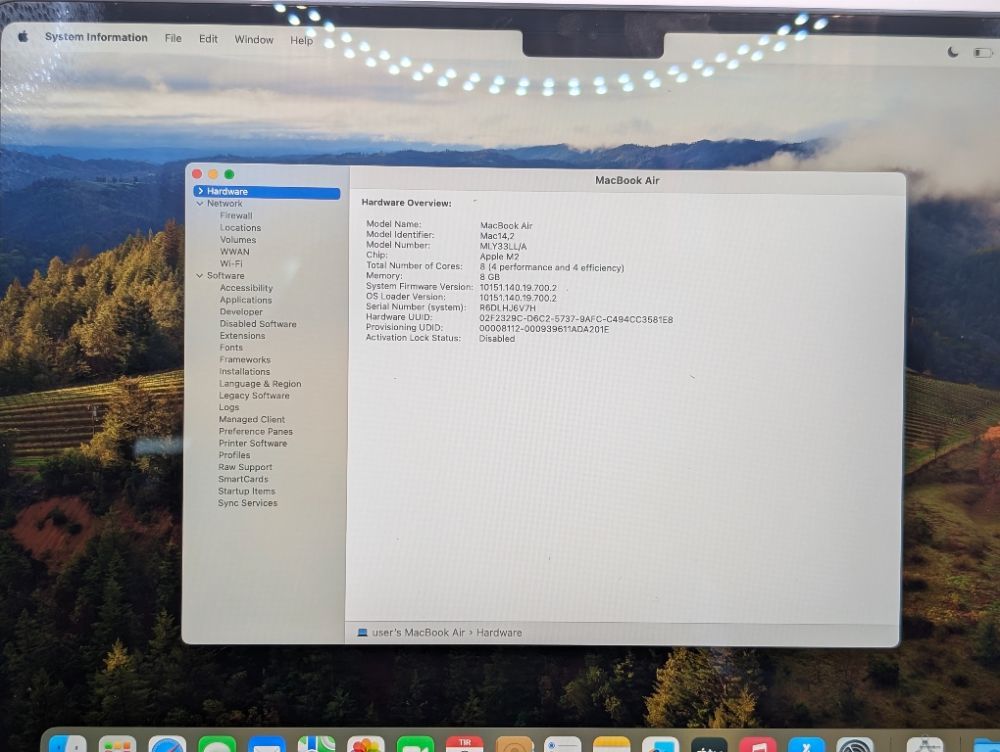Viewport: 1000px width, 752px height.
Task: Click the model identifier value "Mac14,2"
Action: coord(497,236)
